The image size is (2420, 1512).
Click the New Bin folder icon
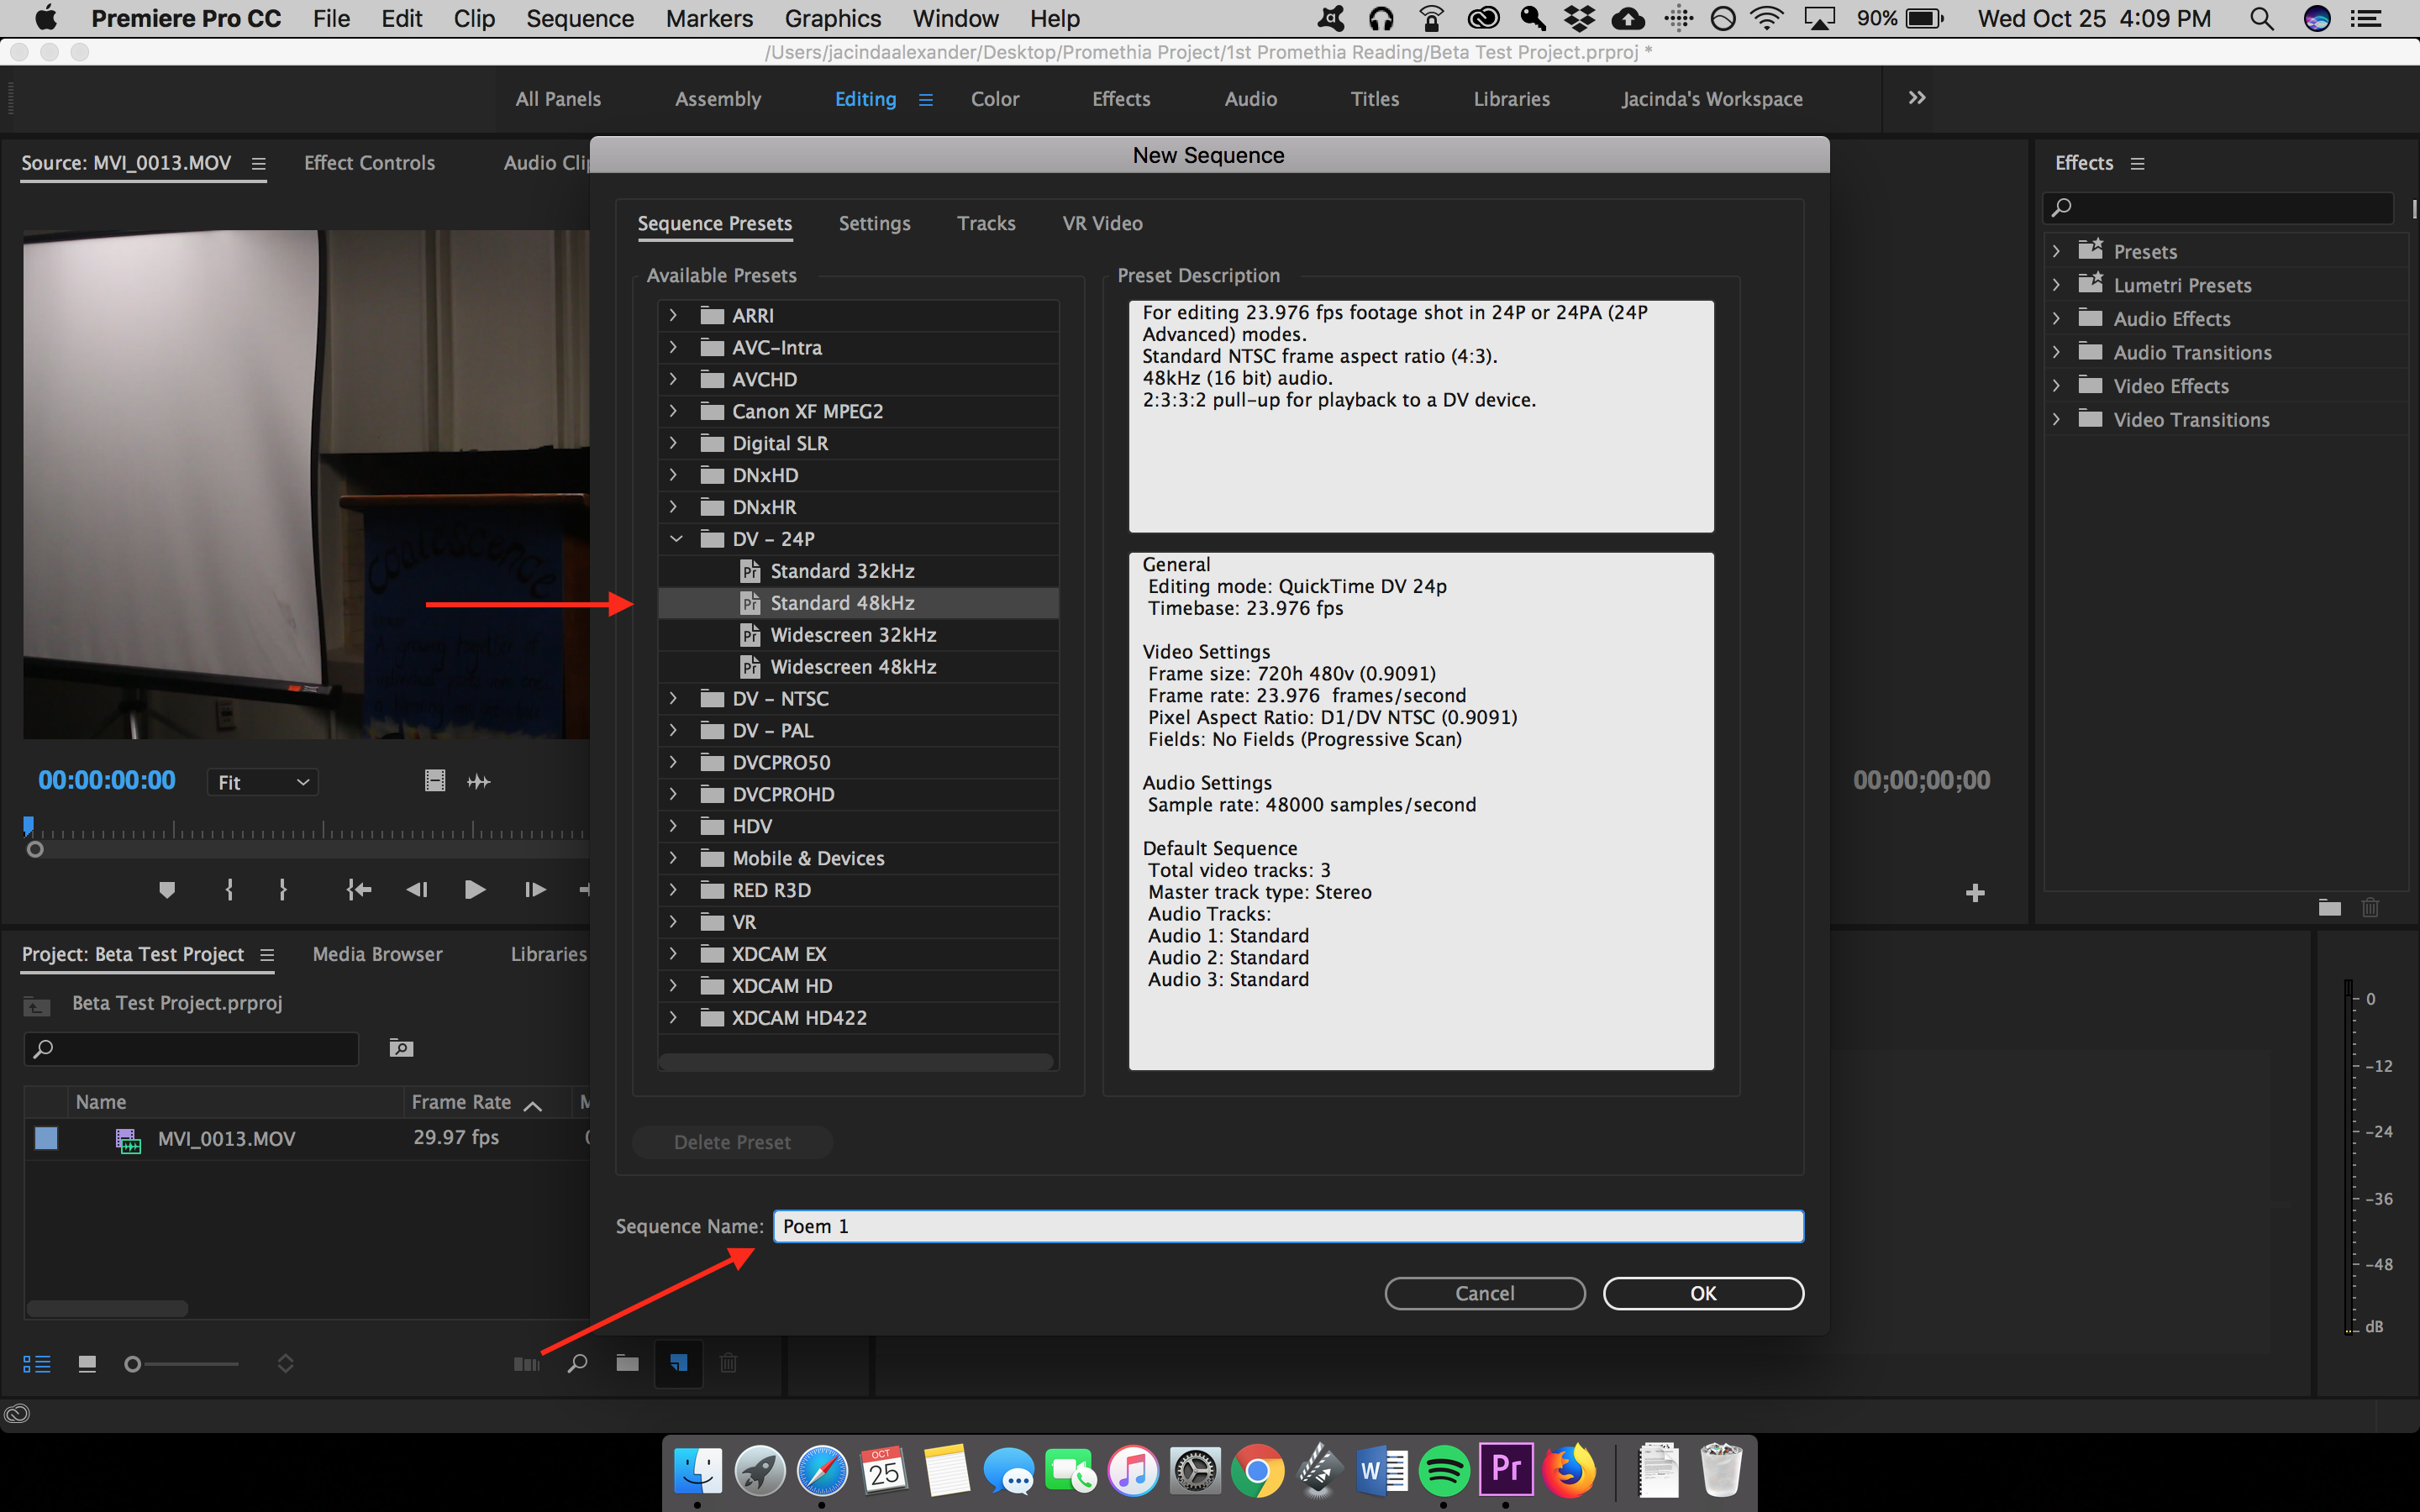tap(627, 1363)
